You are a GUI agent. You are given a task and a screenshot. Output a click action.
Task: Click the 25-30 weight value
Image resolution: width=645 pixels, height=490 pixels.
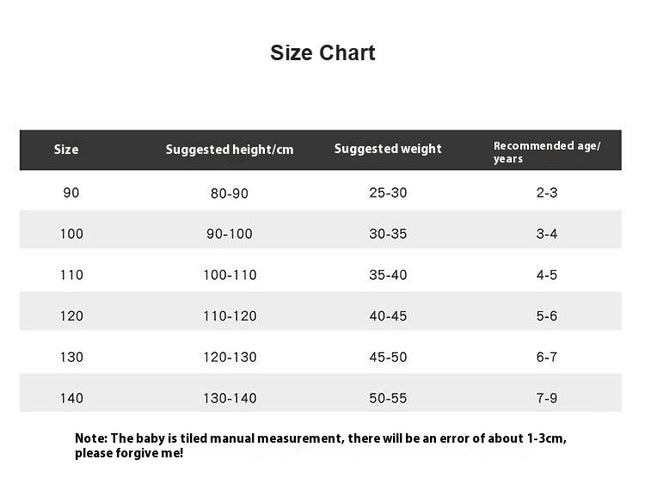point(388,193)
